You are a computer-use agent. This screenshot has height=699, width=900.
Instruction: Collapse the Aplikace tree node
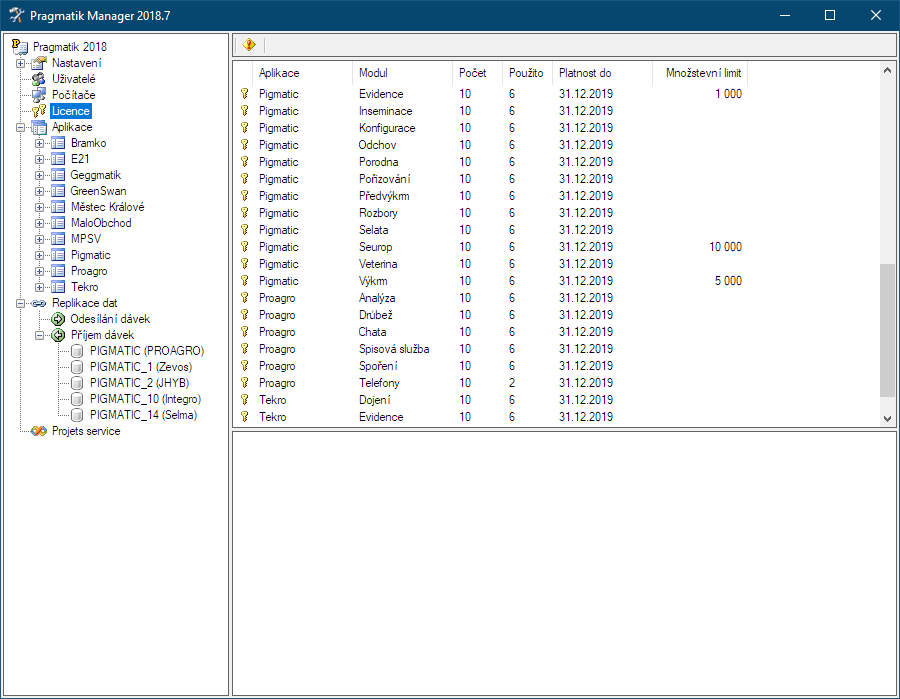tap(21, 127)
